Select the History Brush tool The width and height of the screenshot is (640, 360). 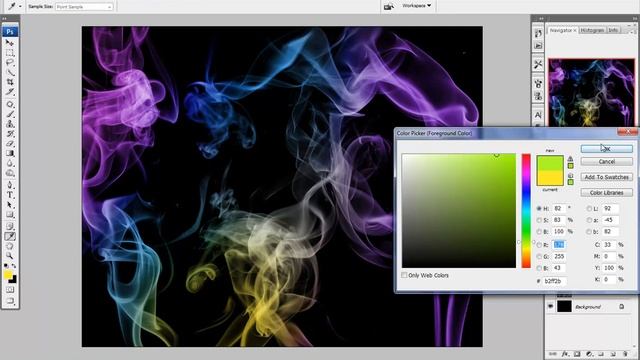pyautogui.click(x=10, y=133)
